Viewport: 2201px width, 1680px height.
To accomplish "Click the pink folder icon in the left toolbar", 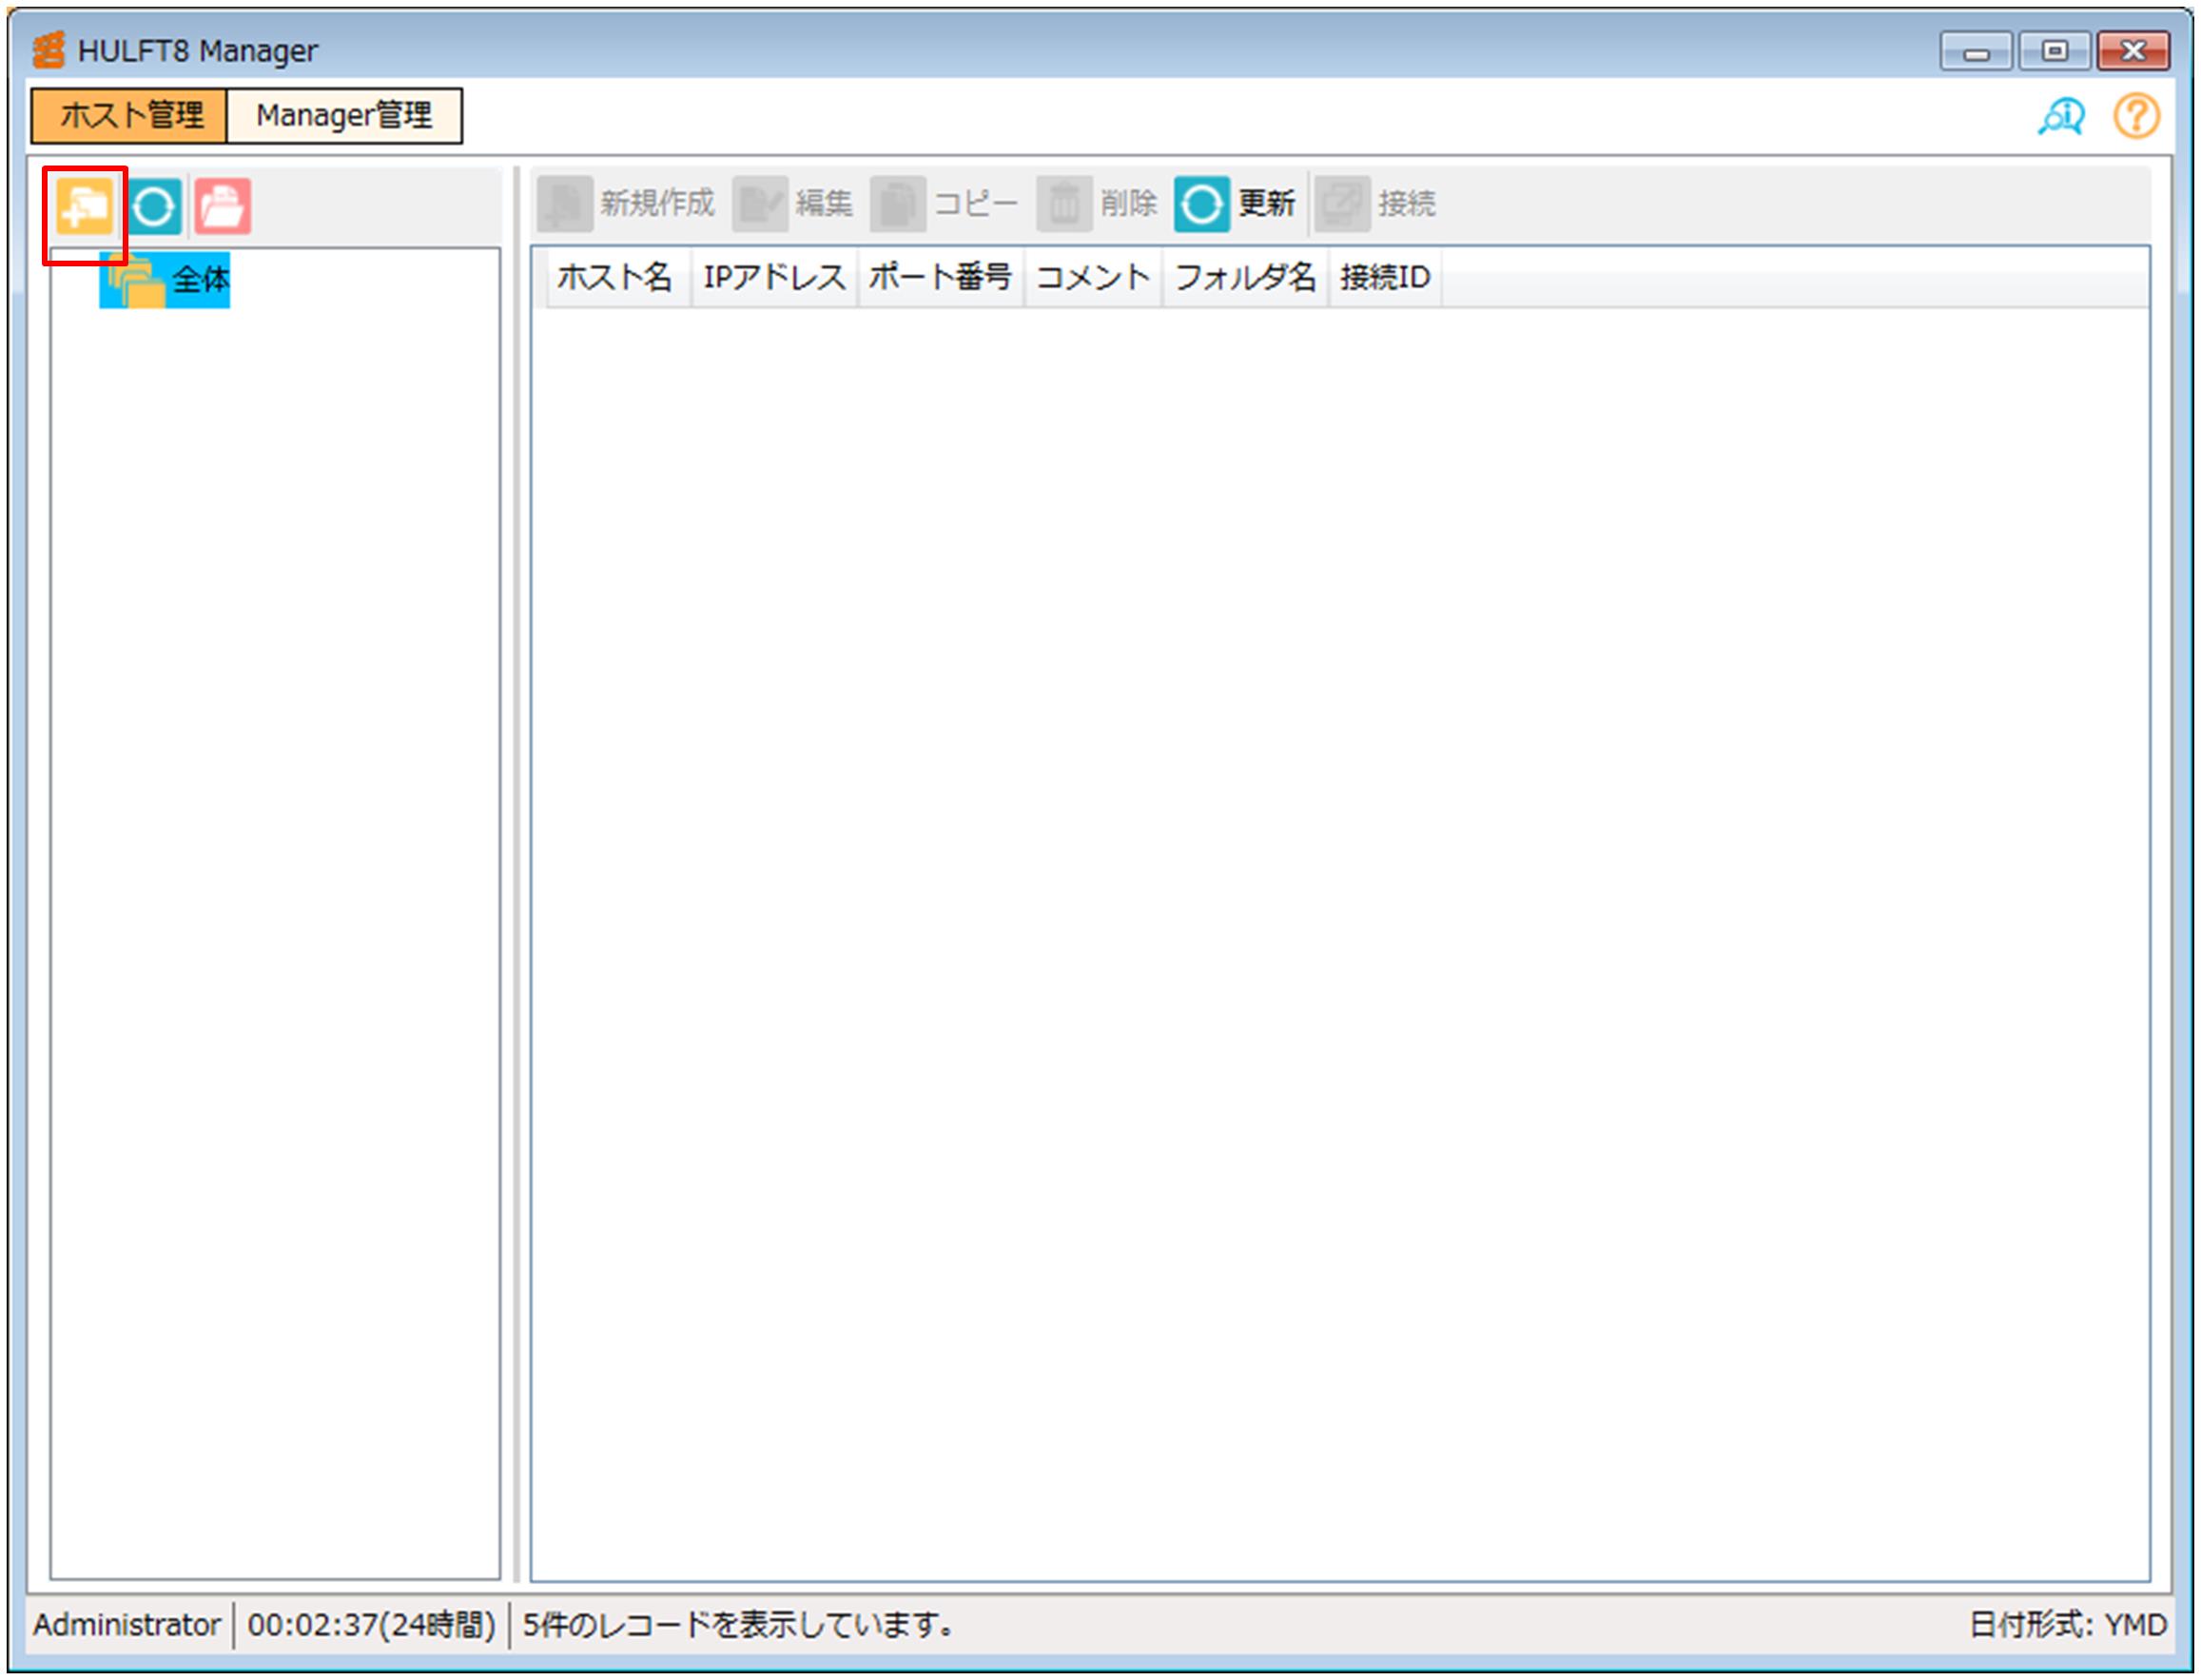I will 222,207.
